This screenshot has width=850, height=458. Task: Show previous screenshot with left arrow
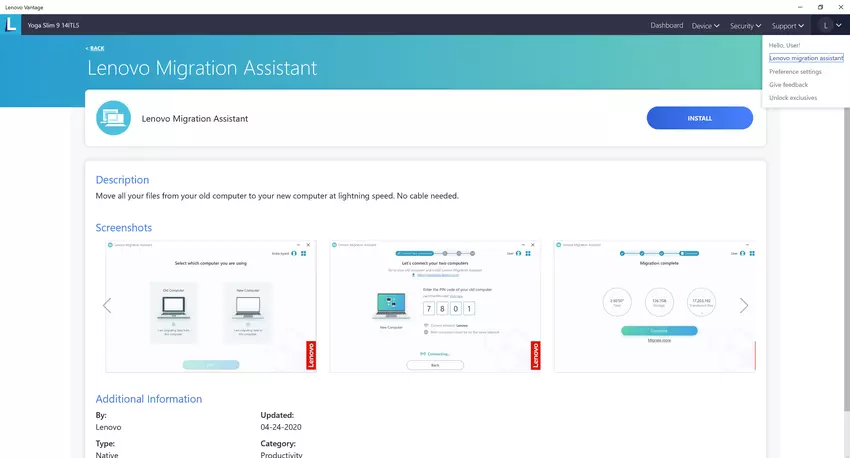point(107,306)
